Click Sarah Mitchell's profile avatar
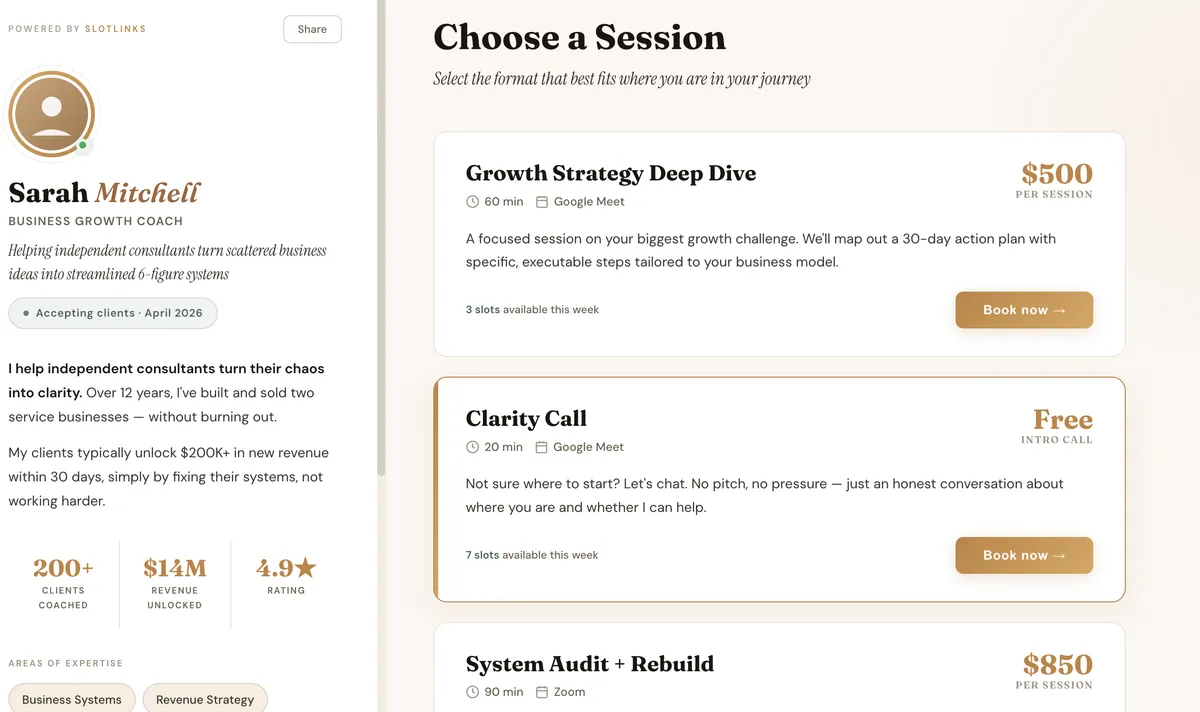Image resolution: width=1200 pixels, height=712 pixels. [x=52, y=114]
